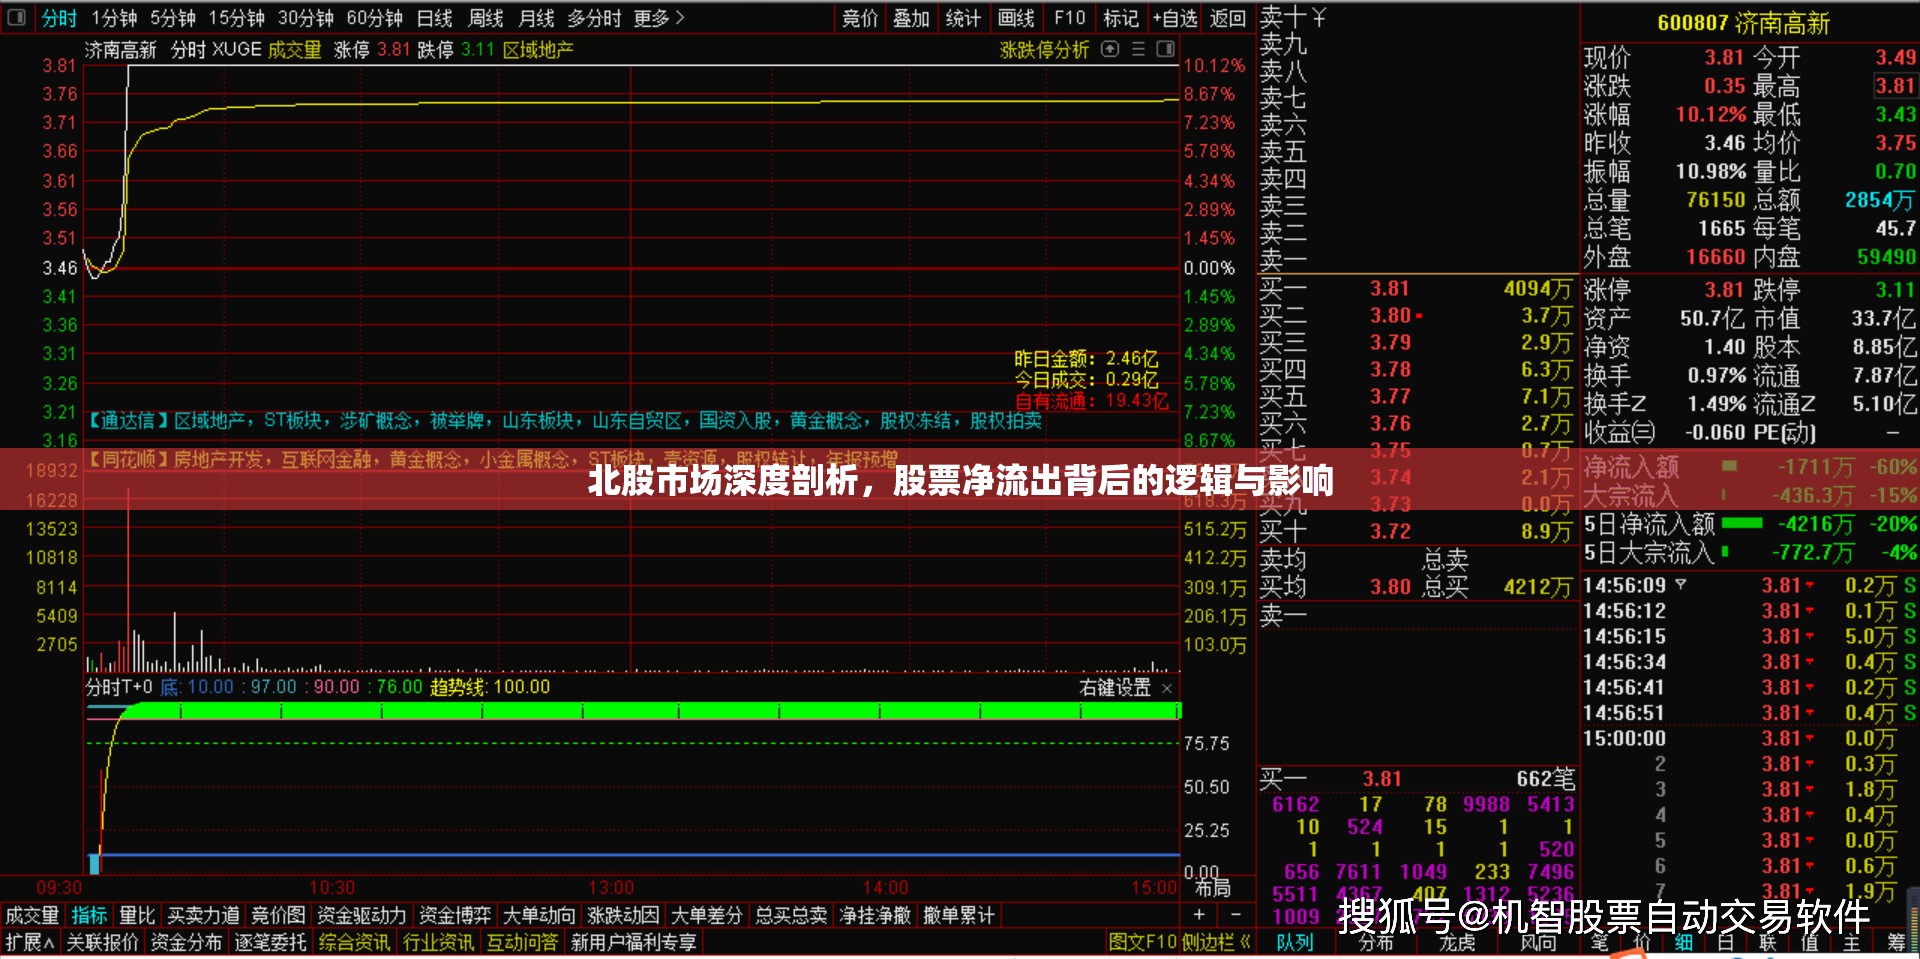Open 涨跌停分析 link
This screenshot has width=1920, height=959.
point(1044,50)
